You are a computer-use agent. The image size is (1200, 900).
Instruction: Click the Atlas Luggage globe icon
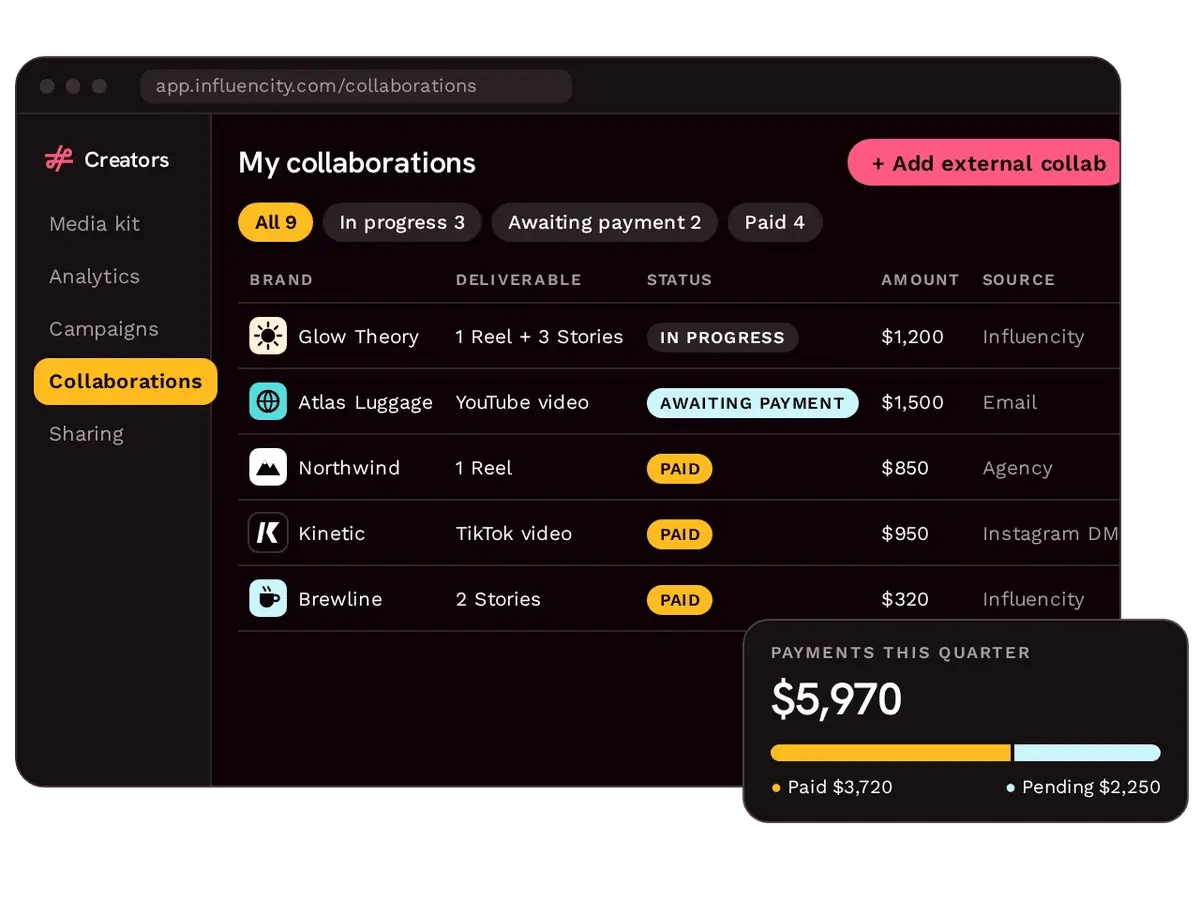click(268, 402)
